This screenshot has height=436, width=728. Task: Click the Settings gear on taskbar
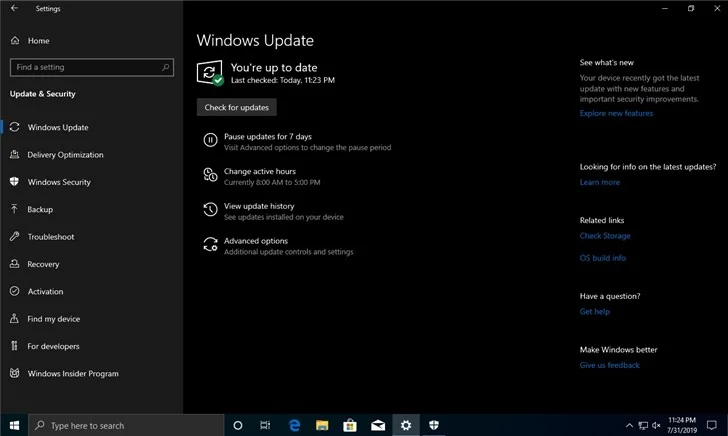406,425
